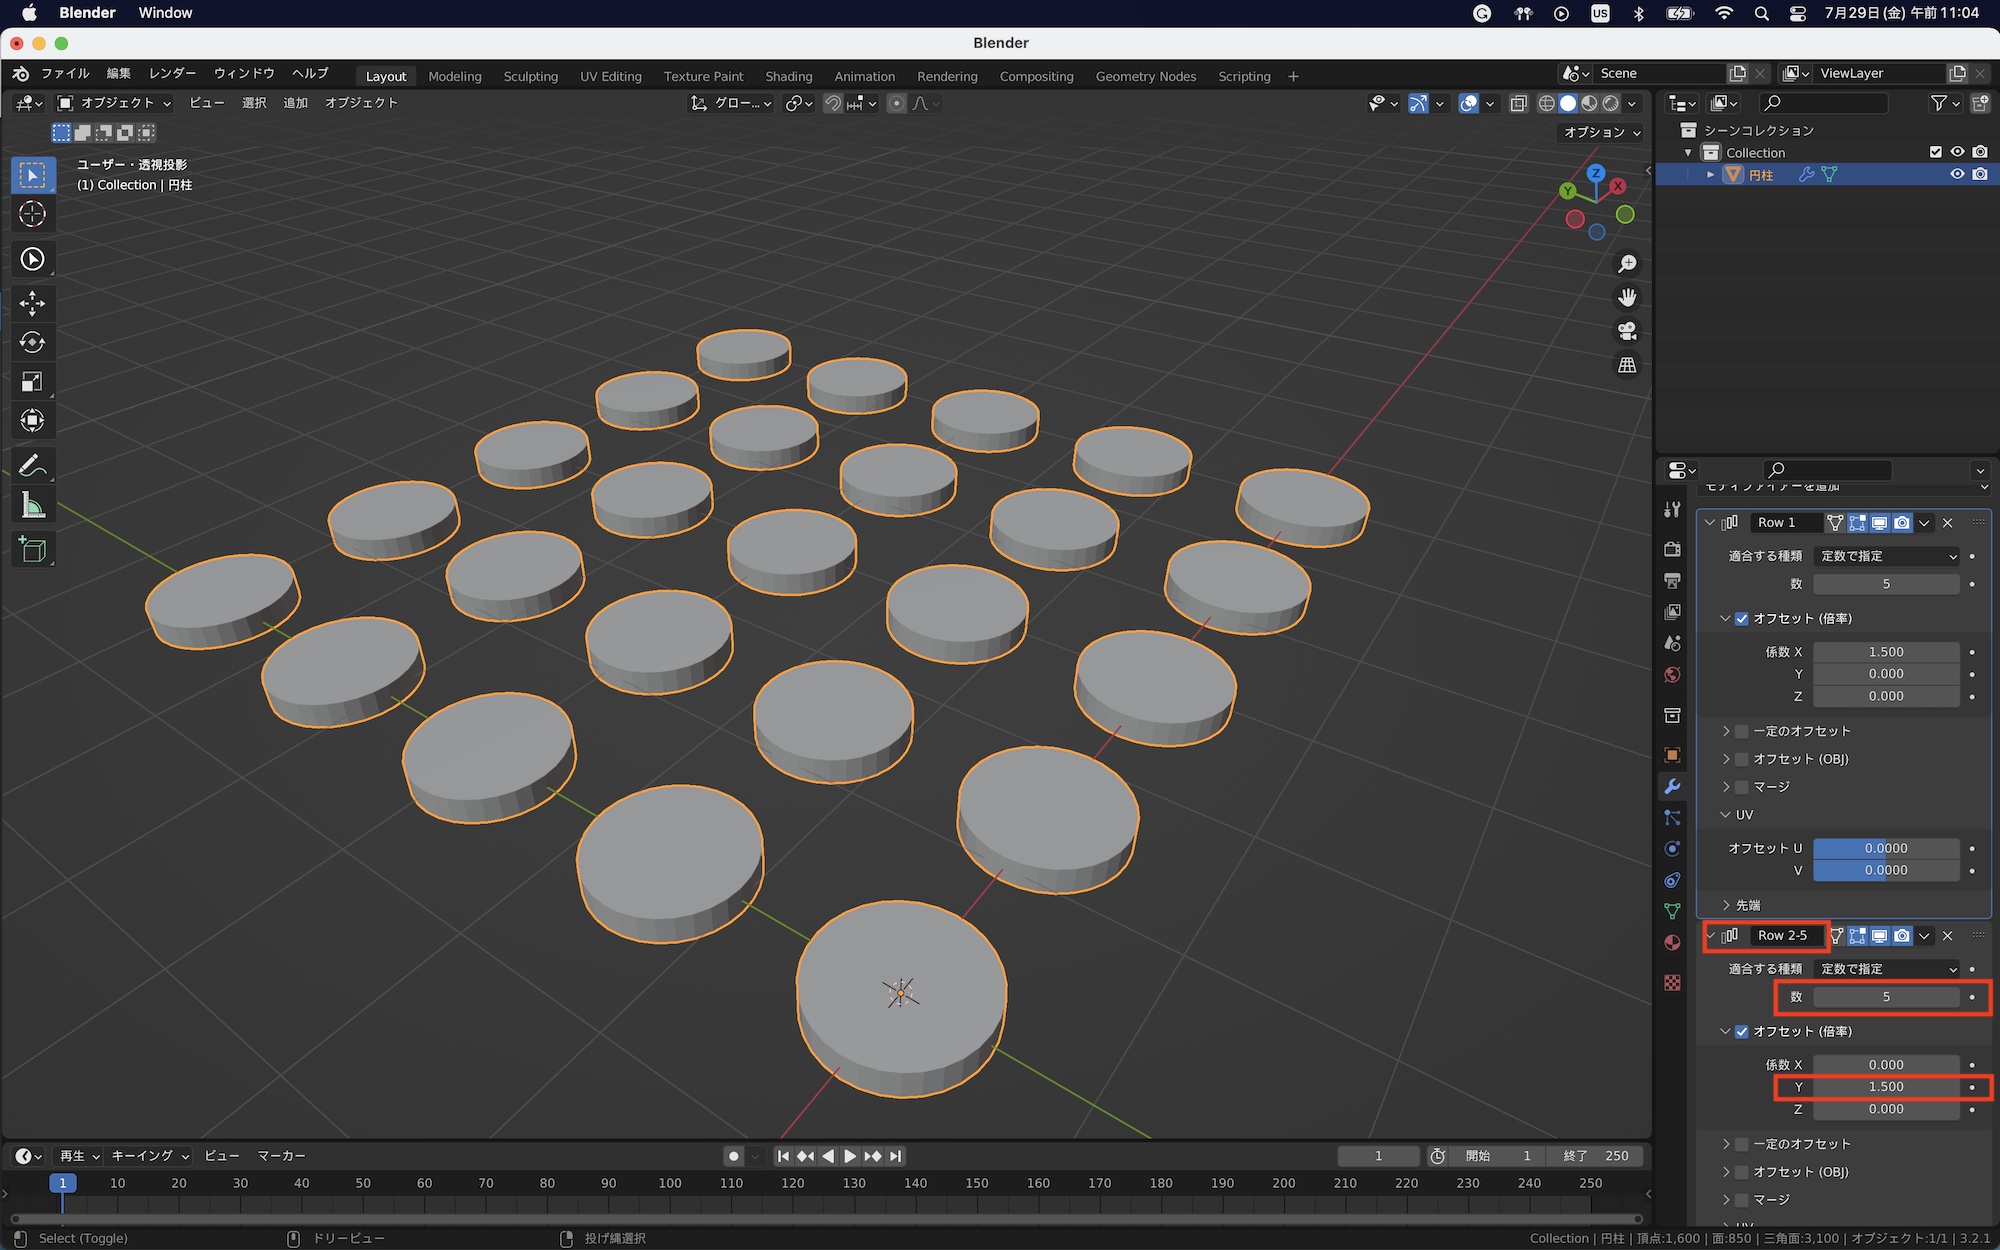This screenshot has width=2000, height=1250.
Task: Collapse the Row 2-5 modifier panel
Action: (x=1711, y=936)
